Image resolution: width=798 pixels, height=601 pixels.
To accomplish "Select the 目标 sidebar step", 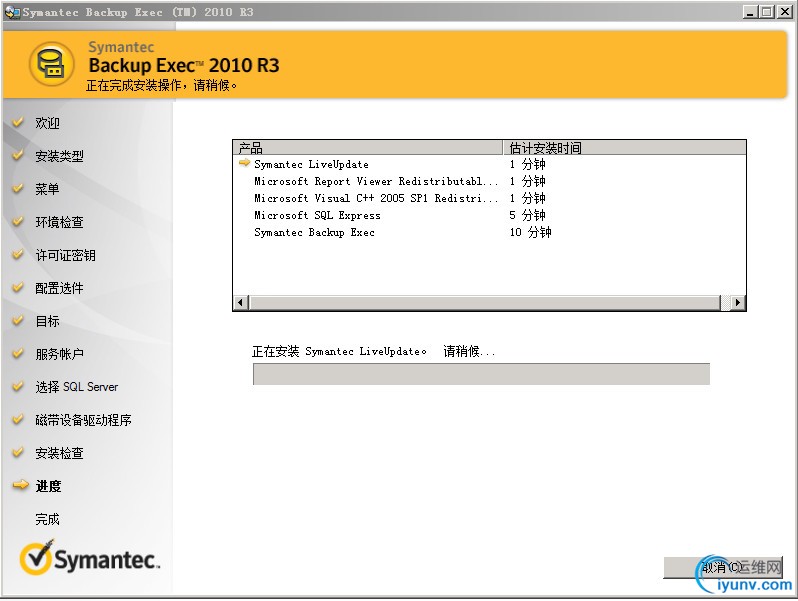I will click(47, 322).
